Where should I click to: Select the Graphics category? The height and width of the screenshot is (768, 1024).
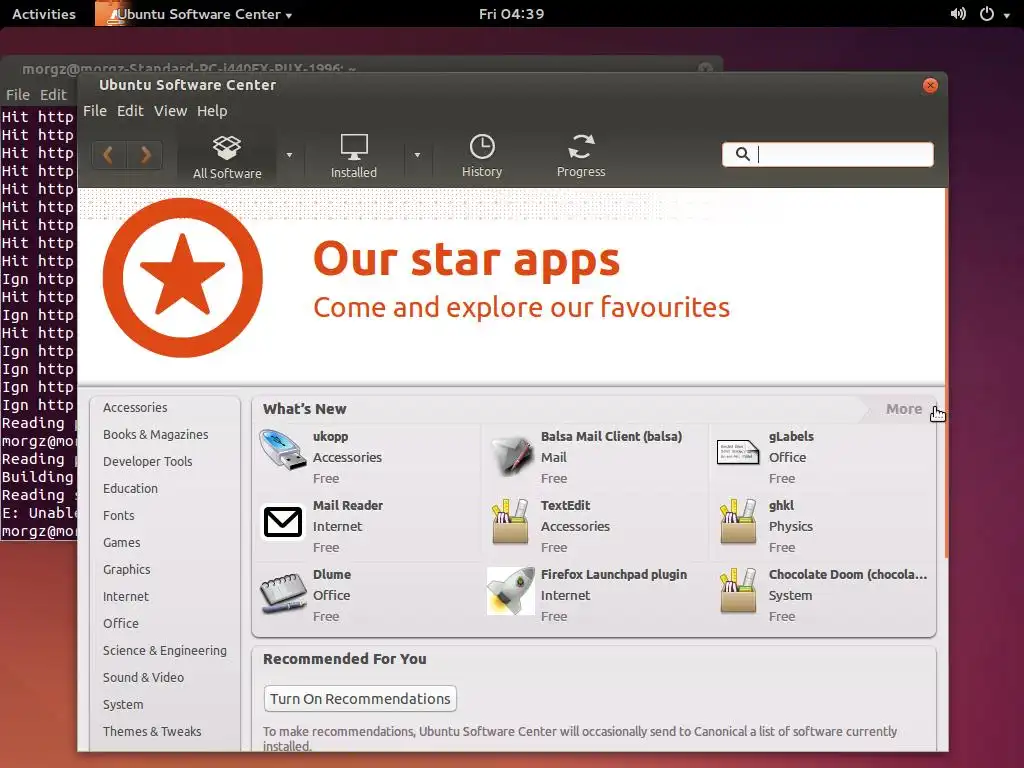[127, 569]
